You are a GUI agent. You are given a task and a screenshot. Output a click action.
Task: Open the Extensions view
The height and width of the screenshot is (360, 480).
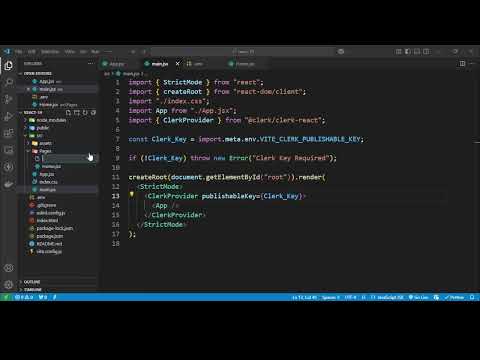(x=8, y=133)
